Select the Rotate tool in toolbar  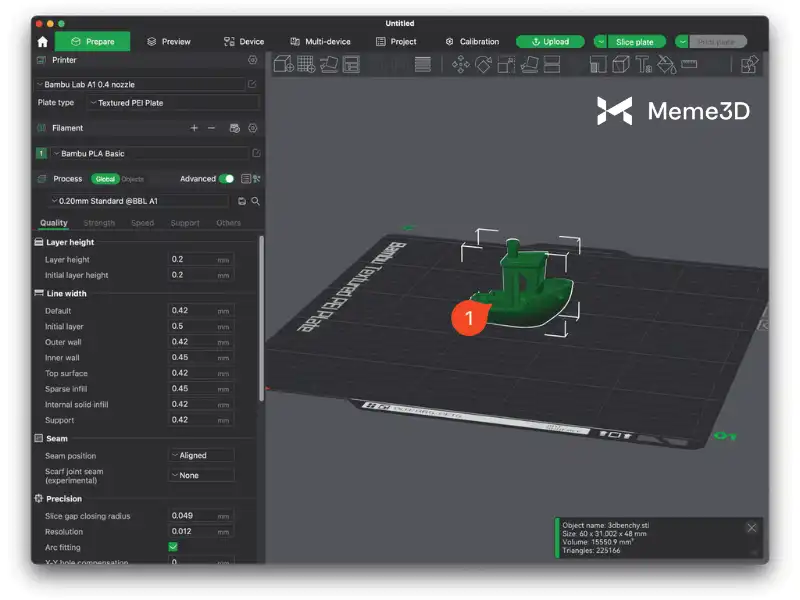click(x=484, y=65)
